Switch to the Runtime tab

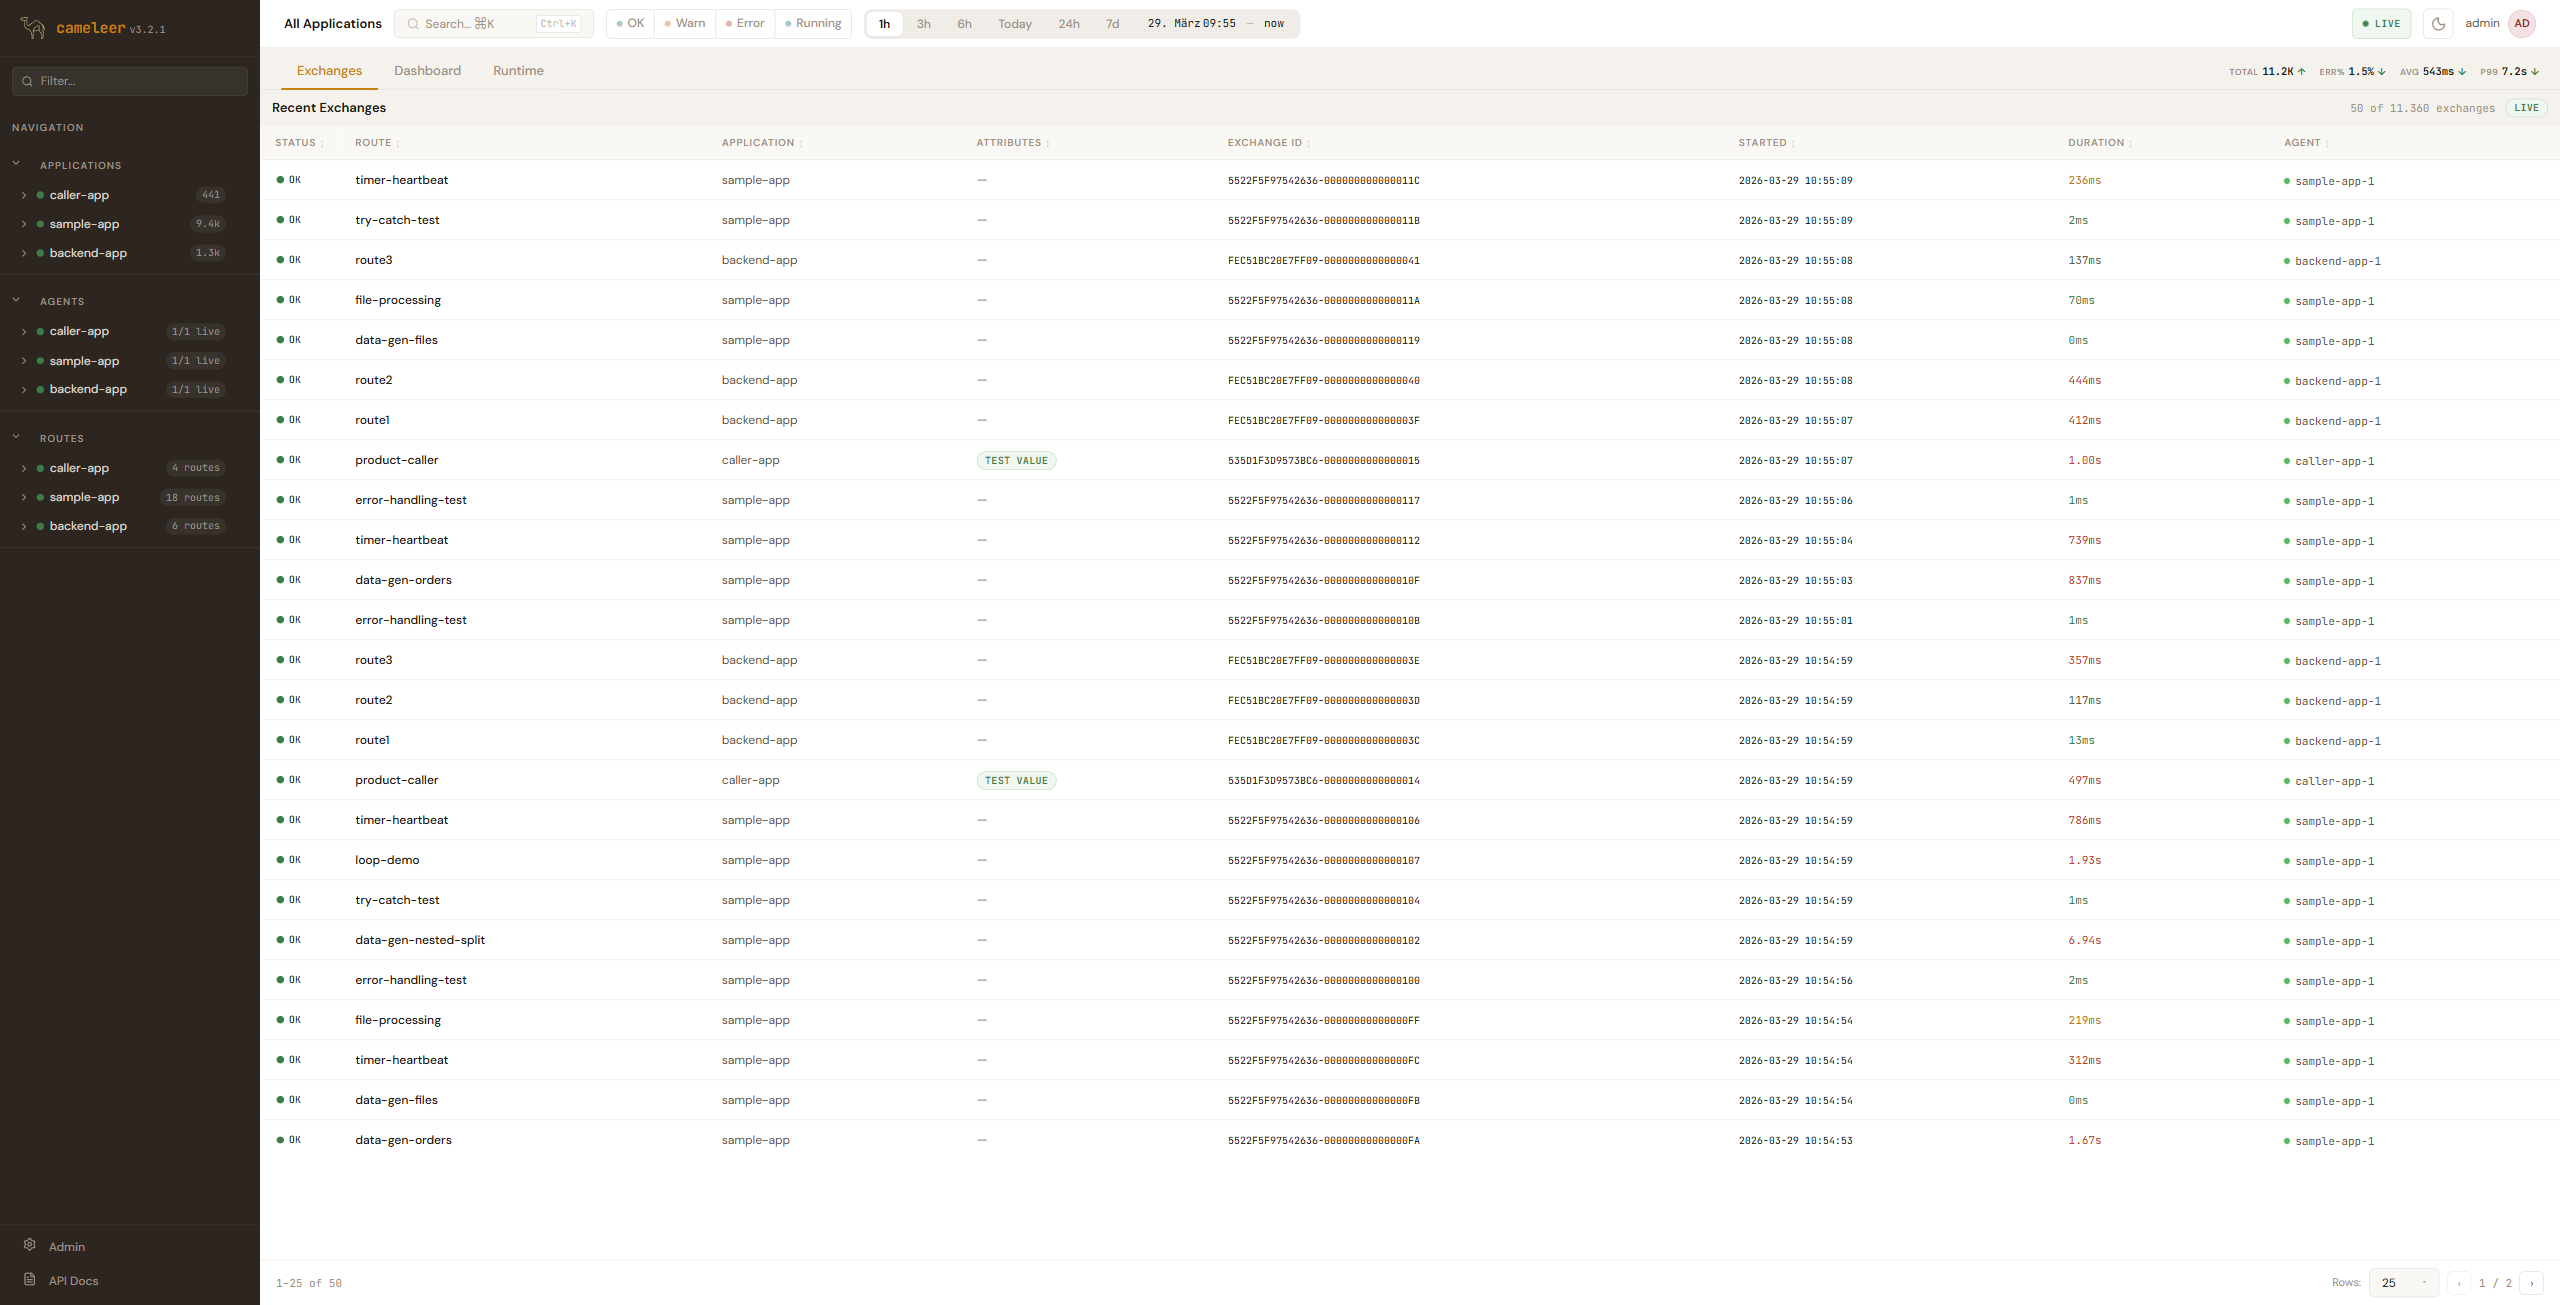(x=518, y=71)
